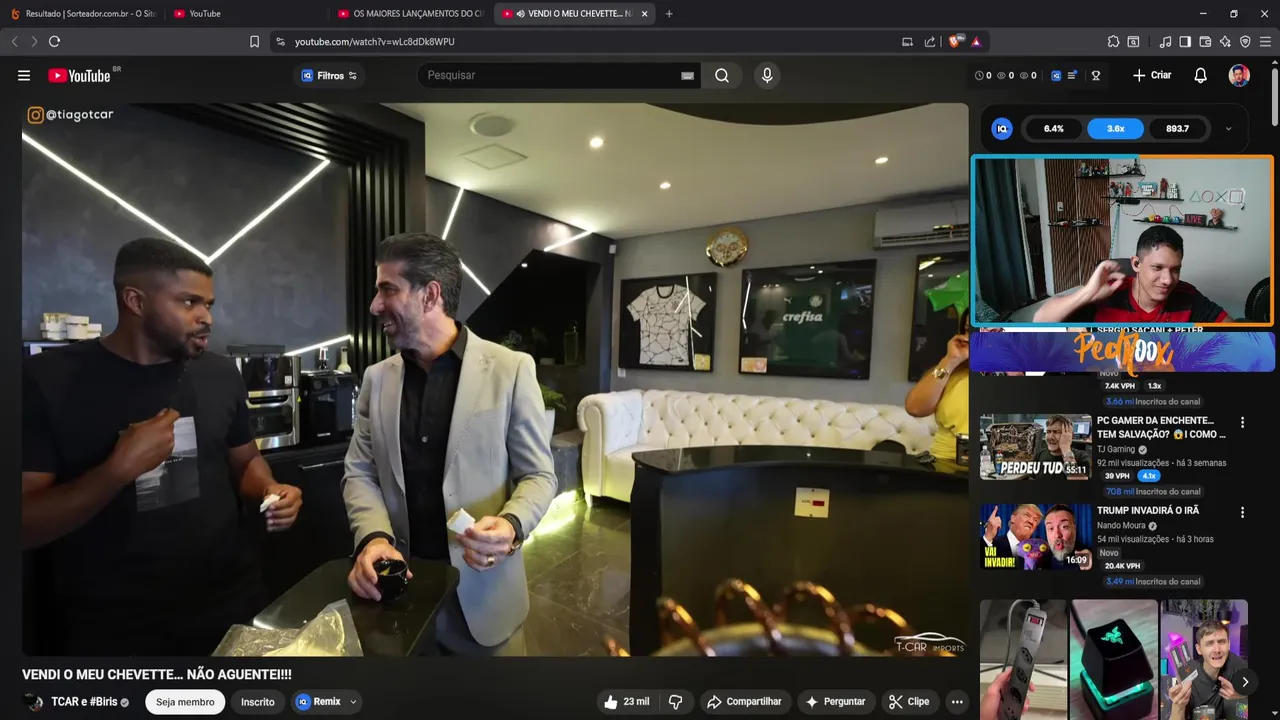Open more actions menu under video
Screen dimensions: 1280x720
pyautogui.click(x=957, y=701)
